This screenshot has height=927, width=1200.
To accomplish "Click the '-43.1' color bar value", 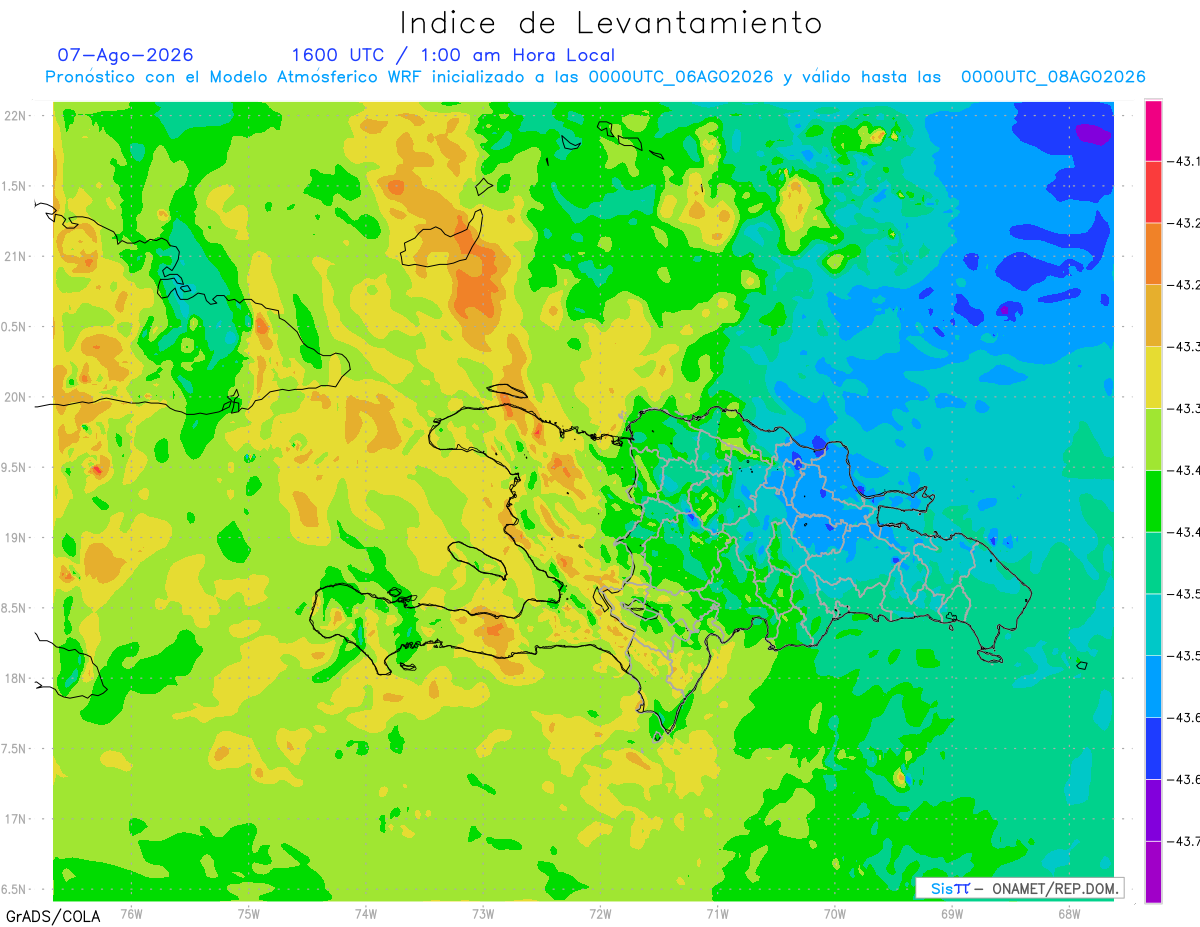I will 1186,161.
